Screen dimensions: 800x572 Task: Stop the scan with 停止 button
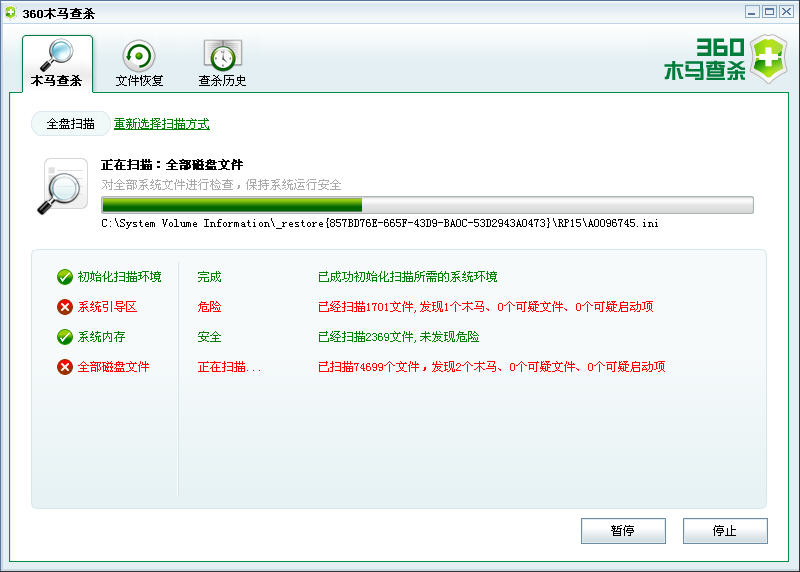click(x=725, y=531)
